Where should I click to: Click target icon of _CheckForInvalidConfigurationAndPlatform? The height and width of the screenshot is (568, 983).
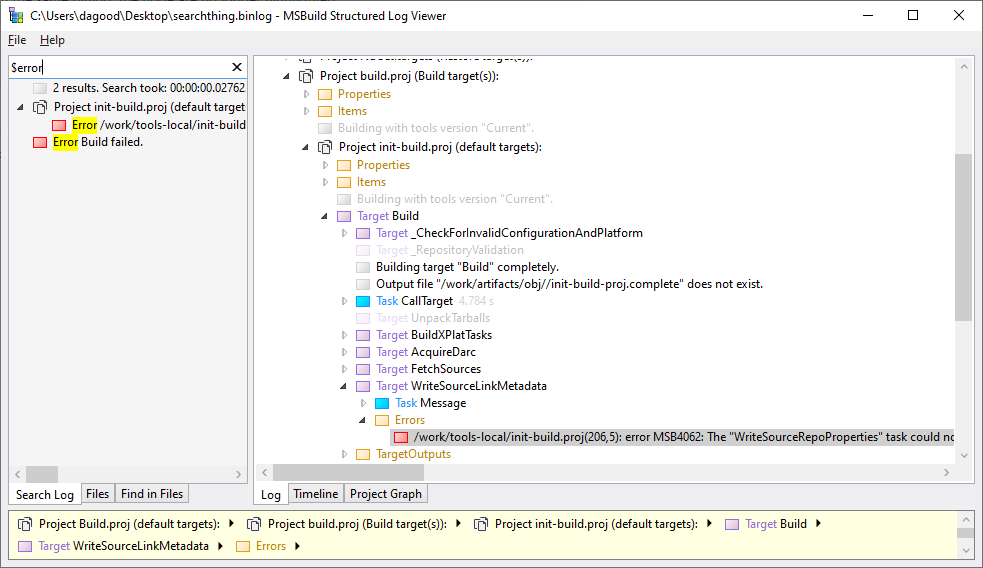363,233
